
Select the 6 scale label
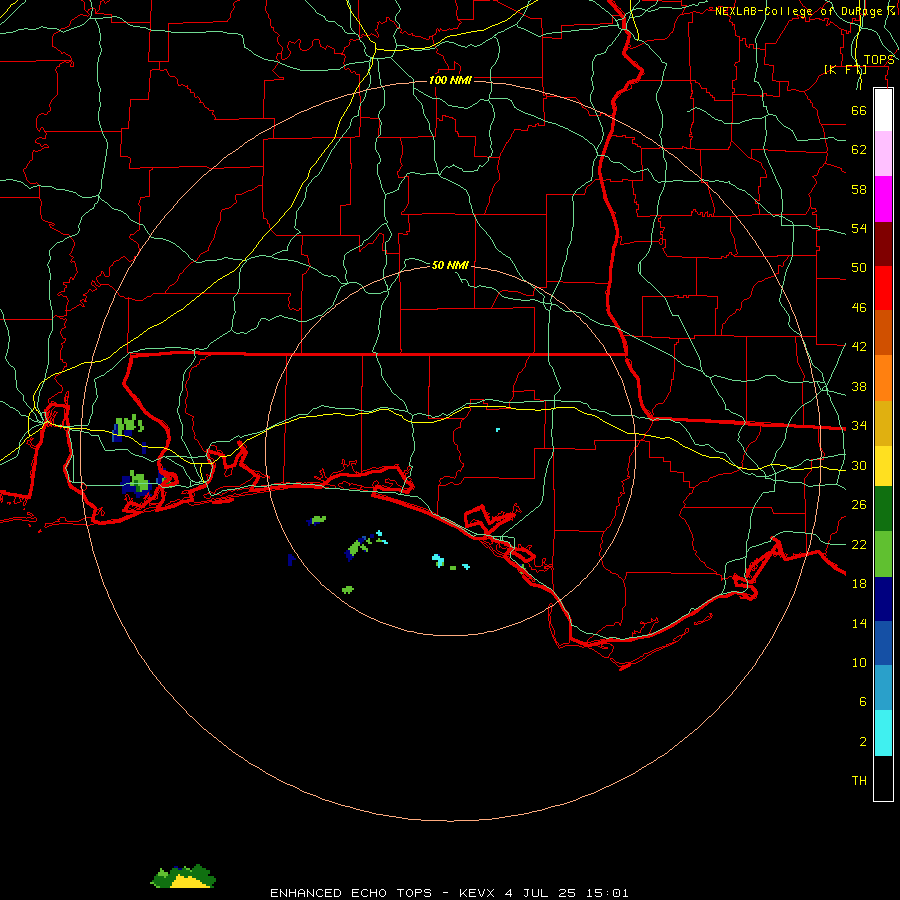863,702
